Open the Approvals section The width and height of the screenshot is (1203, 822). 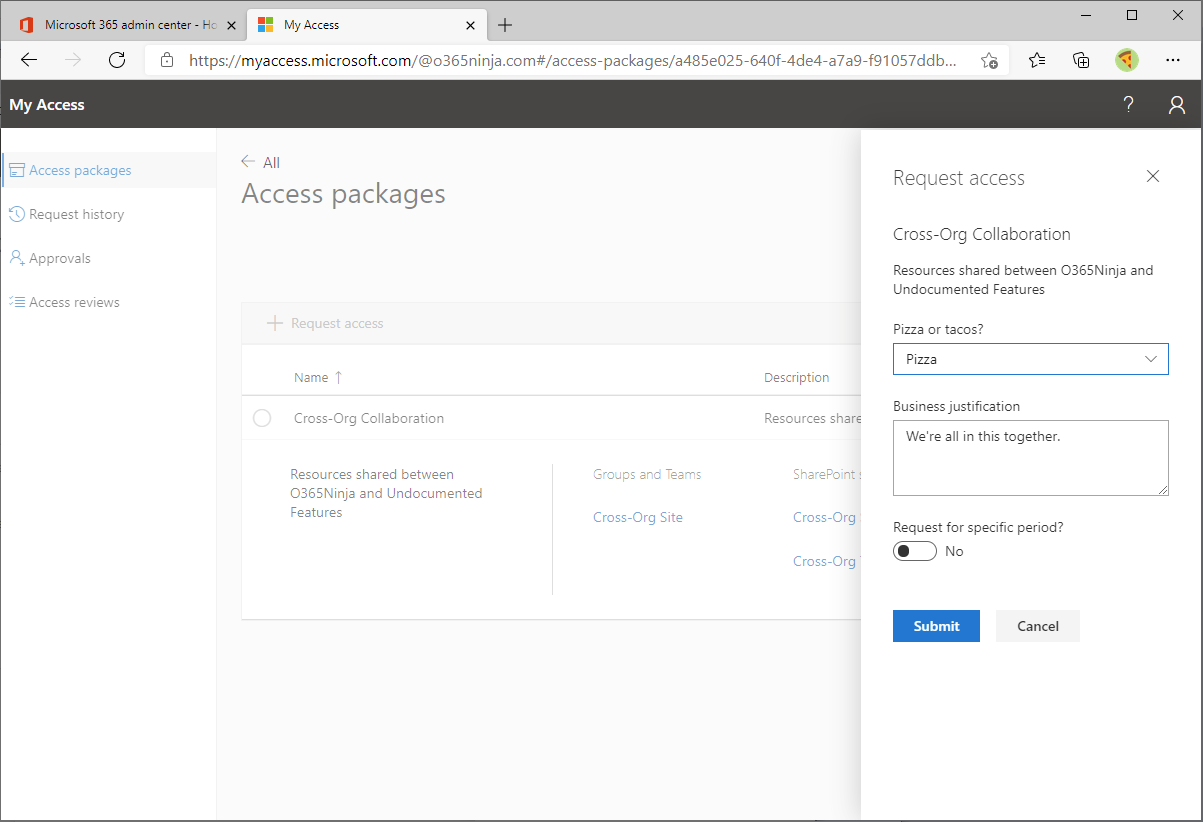[57, 257]
